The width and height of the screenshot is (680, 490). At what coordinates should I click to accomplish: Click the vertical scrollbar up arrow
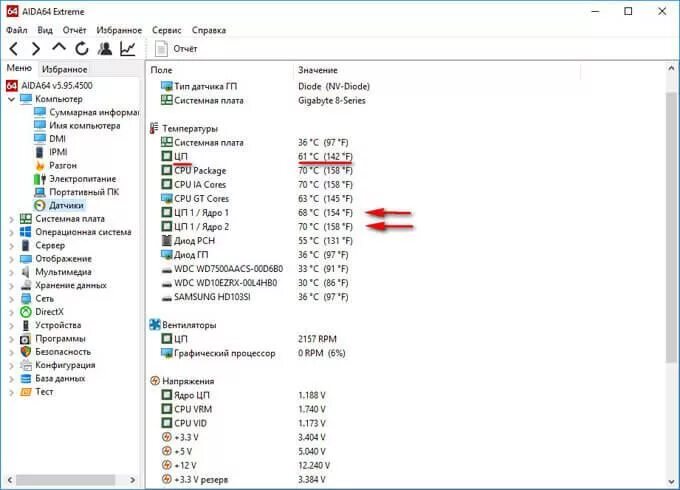(671, 69)
